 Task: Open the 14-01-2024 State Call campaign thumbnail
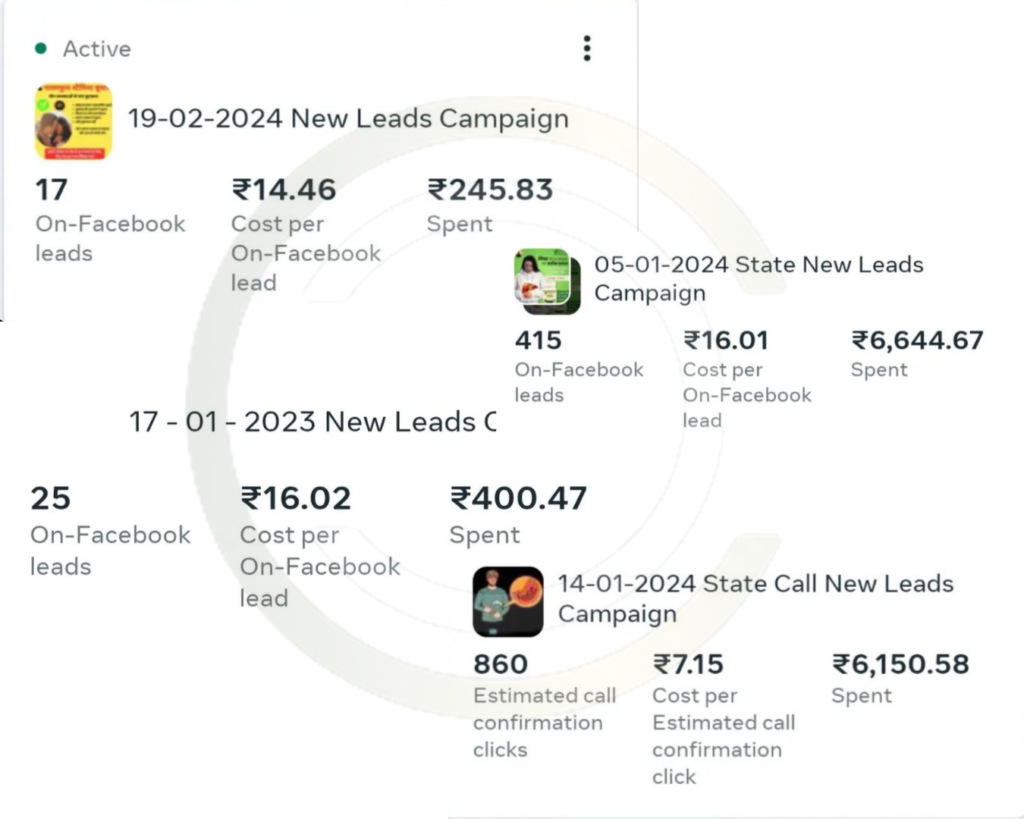[508, 601]
